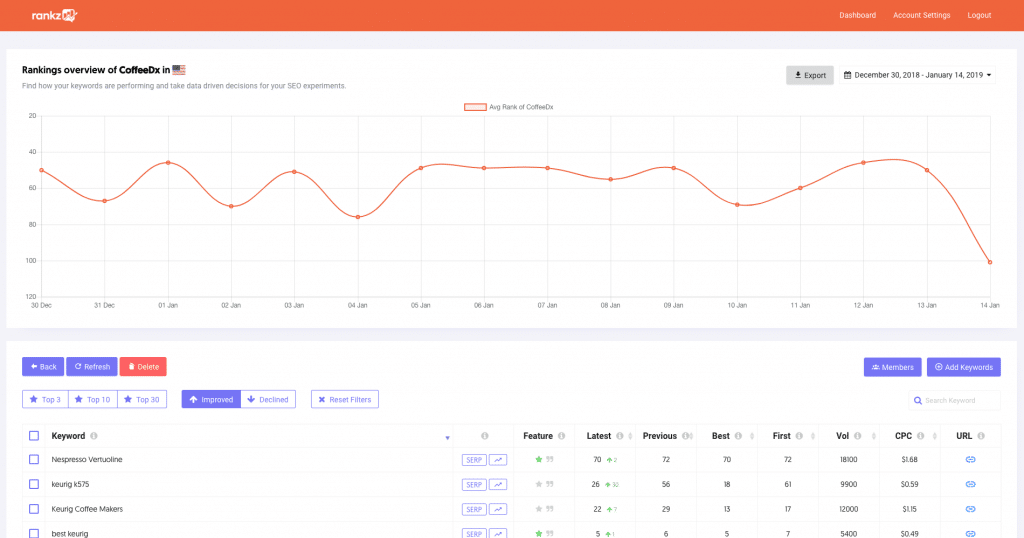Open the date range calendar icon

click(847, 75)
